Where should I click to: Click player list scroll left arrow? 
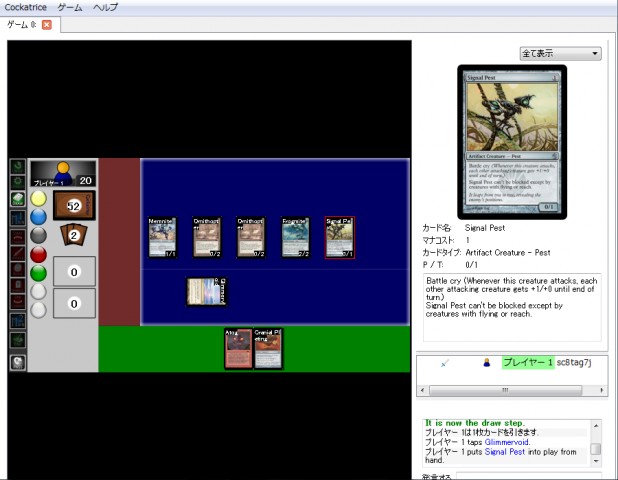(423, 390)
